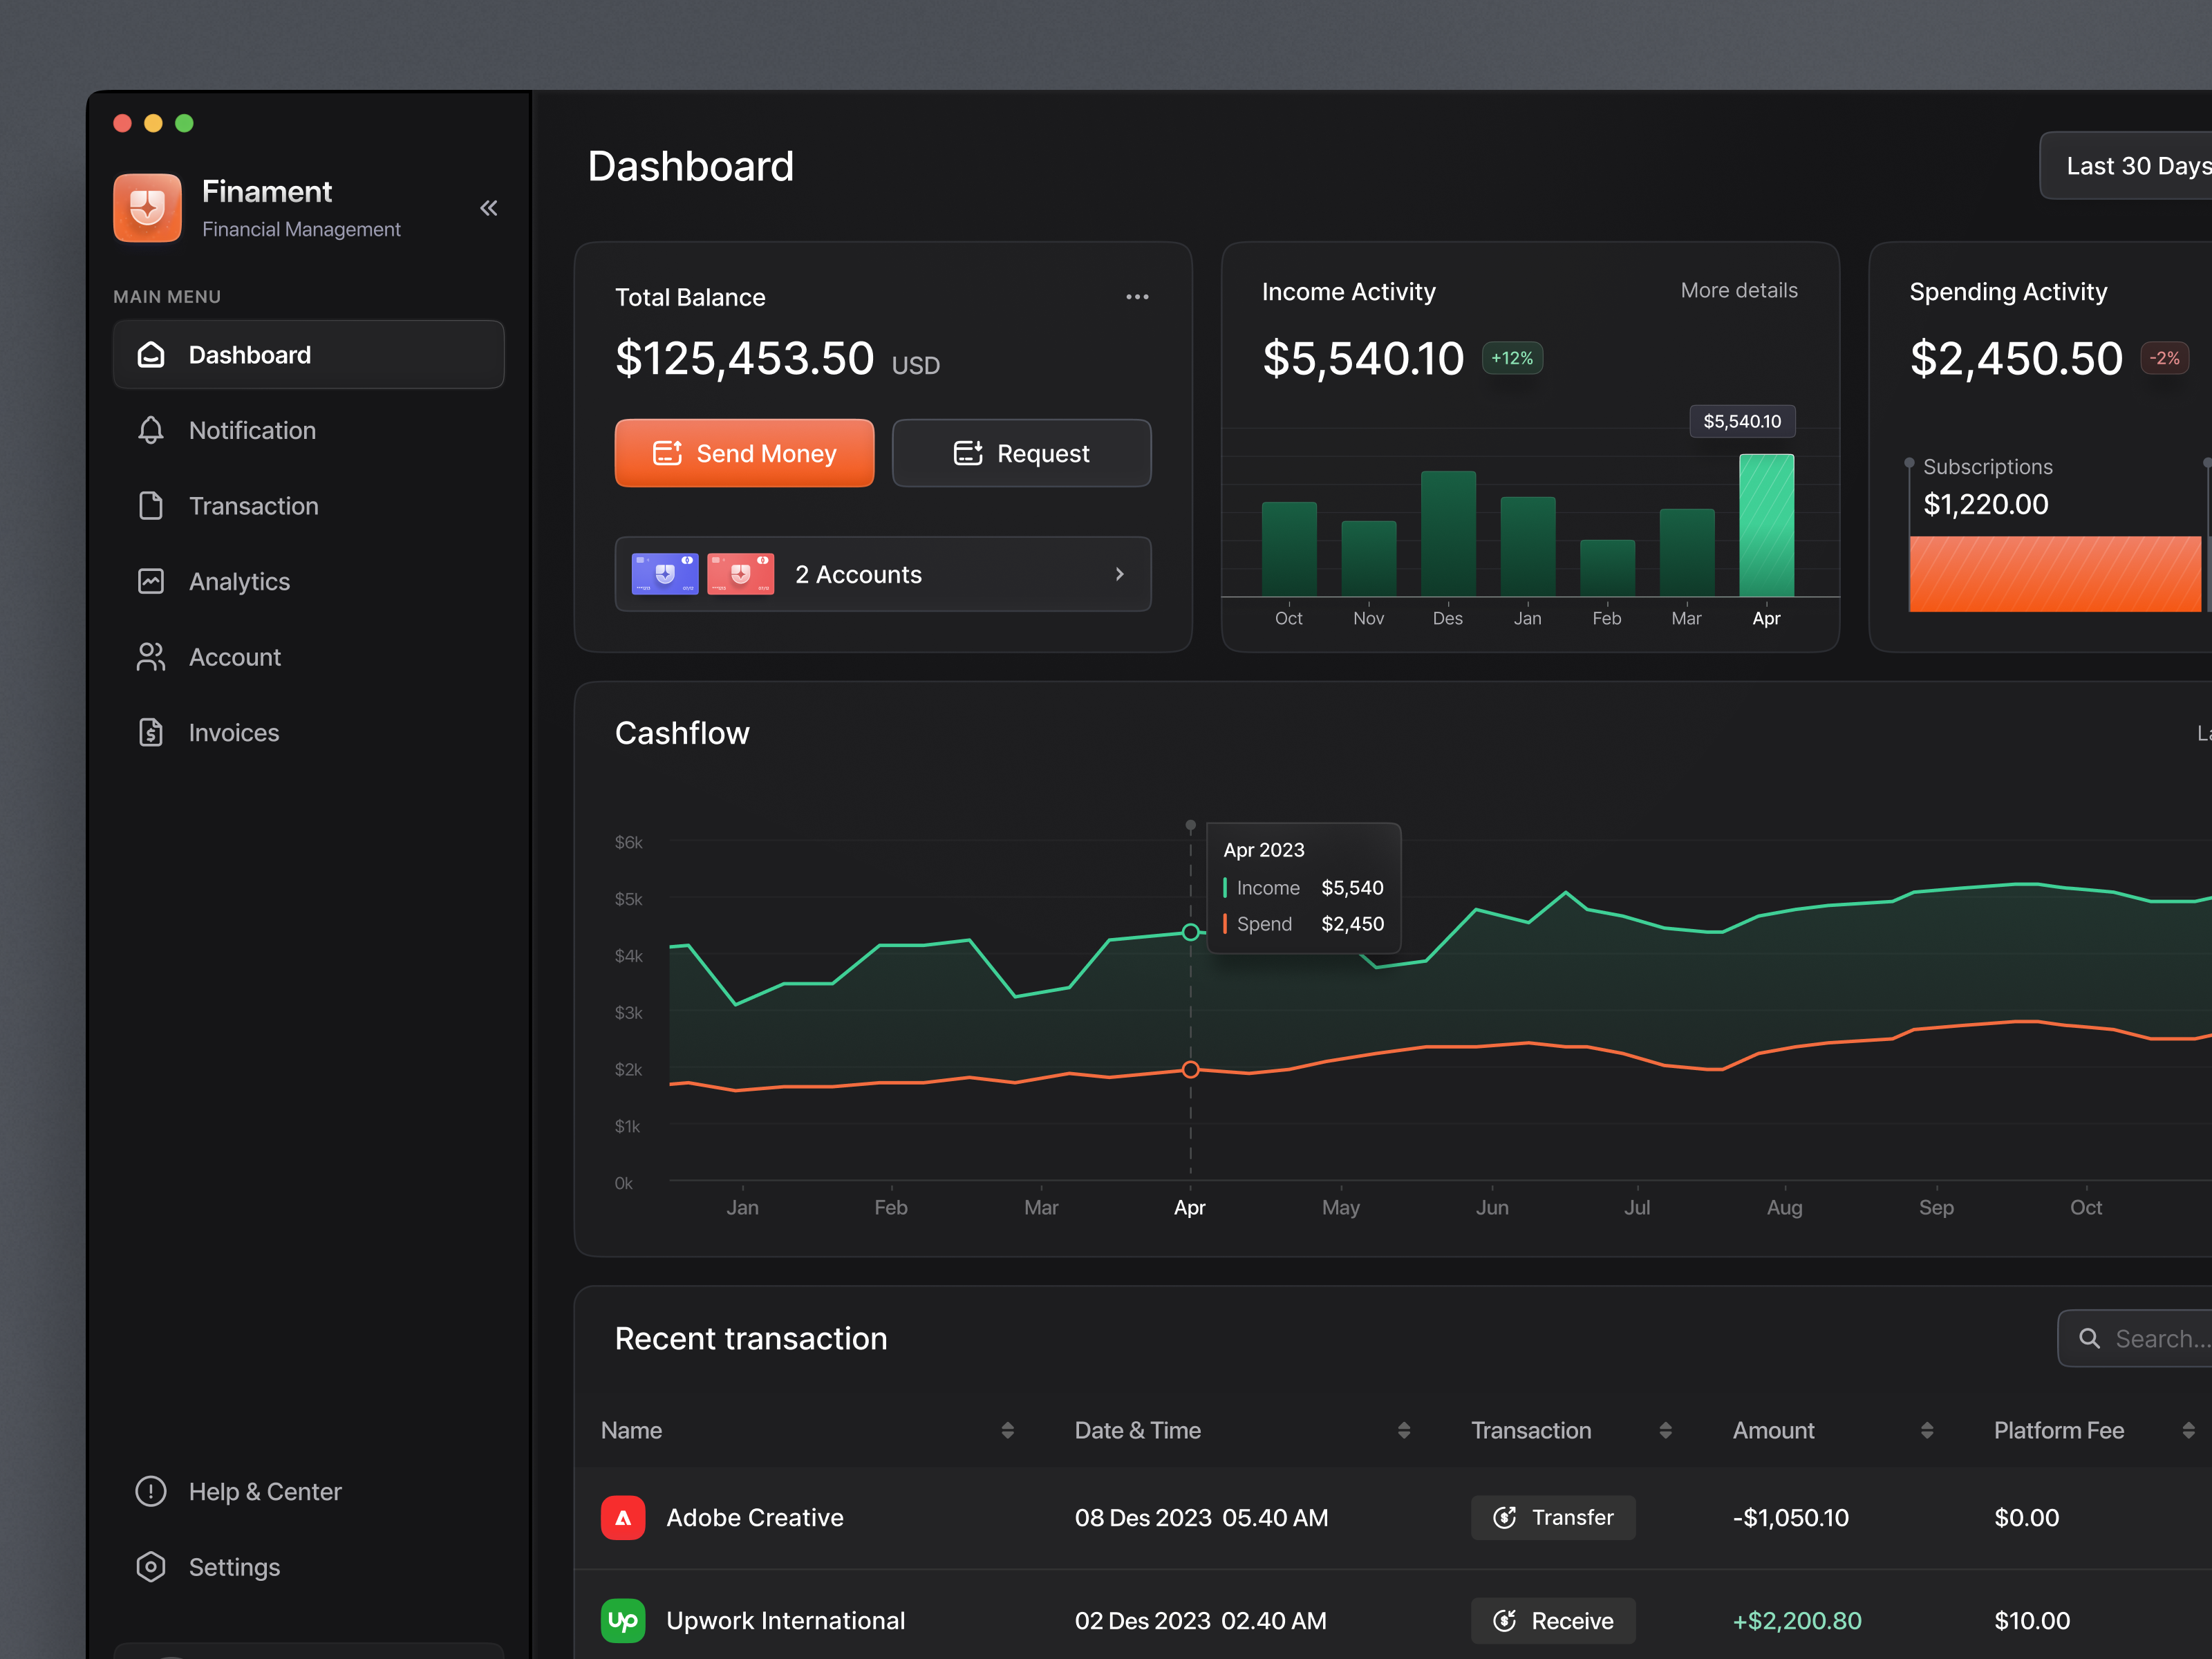Expand the 2 Accounts panel
The image size is (2212, 1659).
(x=1119, y=573)
